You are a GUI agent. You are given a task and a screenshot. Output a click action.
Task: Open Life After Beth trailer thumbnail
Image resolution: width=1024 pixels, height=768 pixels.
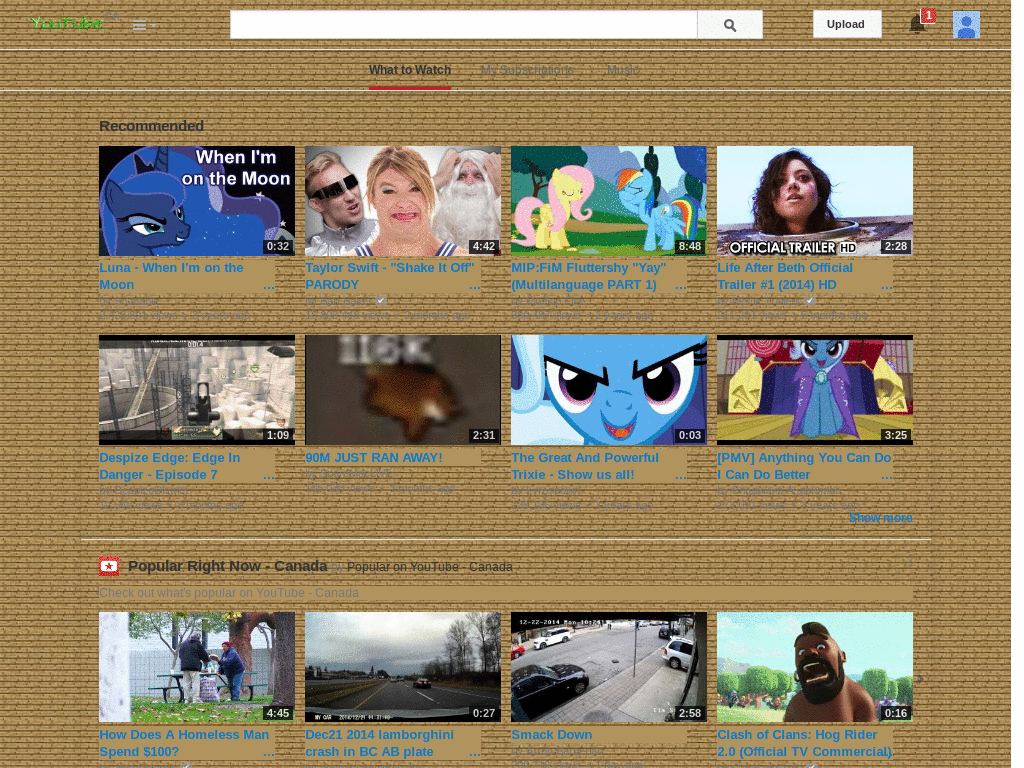815,201
